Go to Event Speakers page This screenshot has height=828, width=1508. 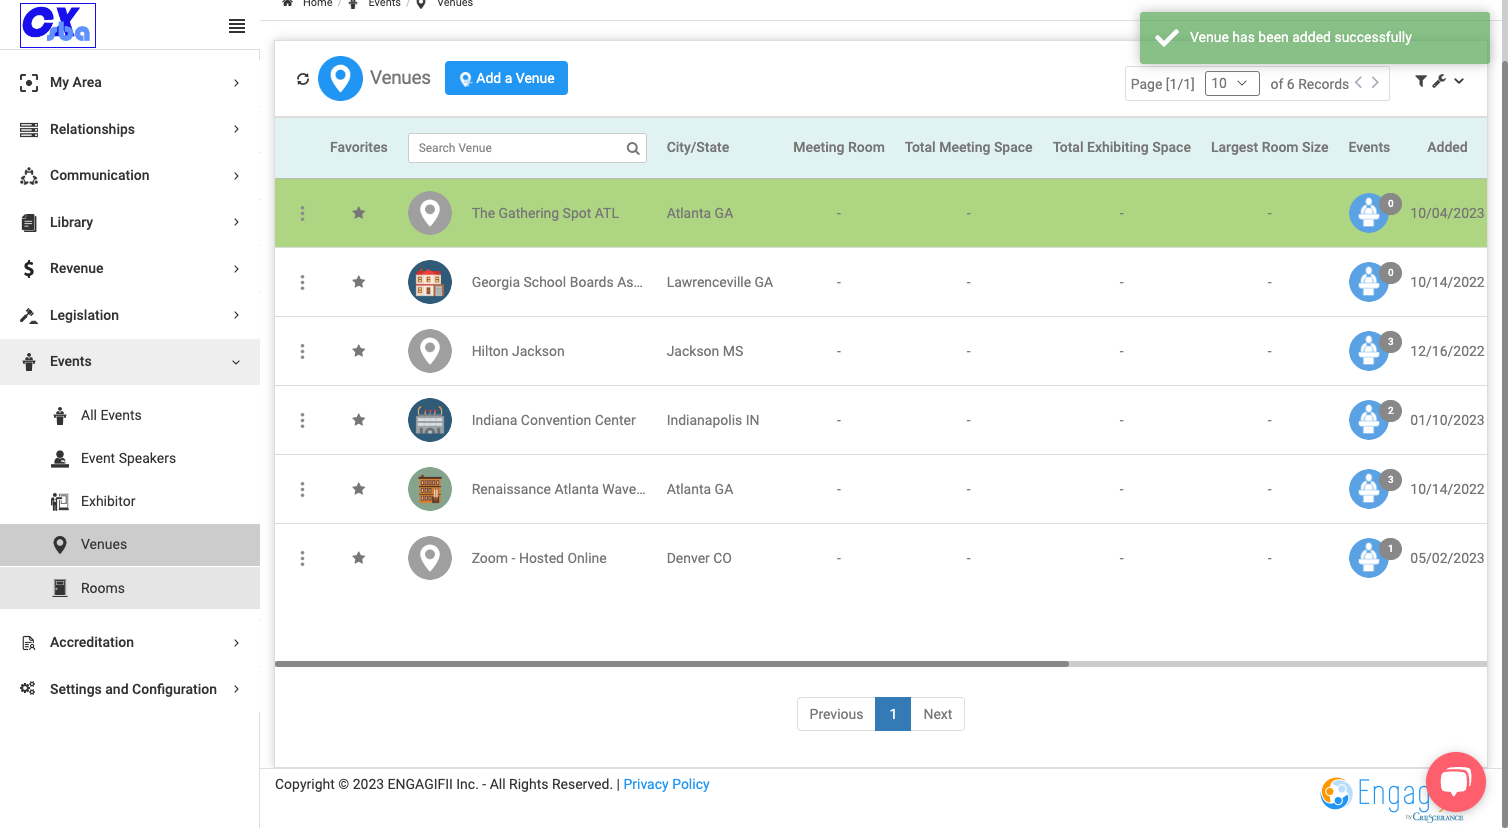[130, 458]
